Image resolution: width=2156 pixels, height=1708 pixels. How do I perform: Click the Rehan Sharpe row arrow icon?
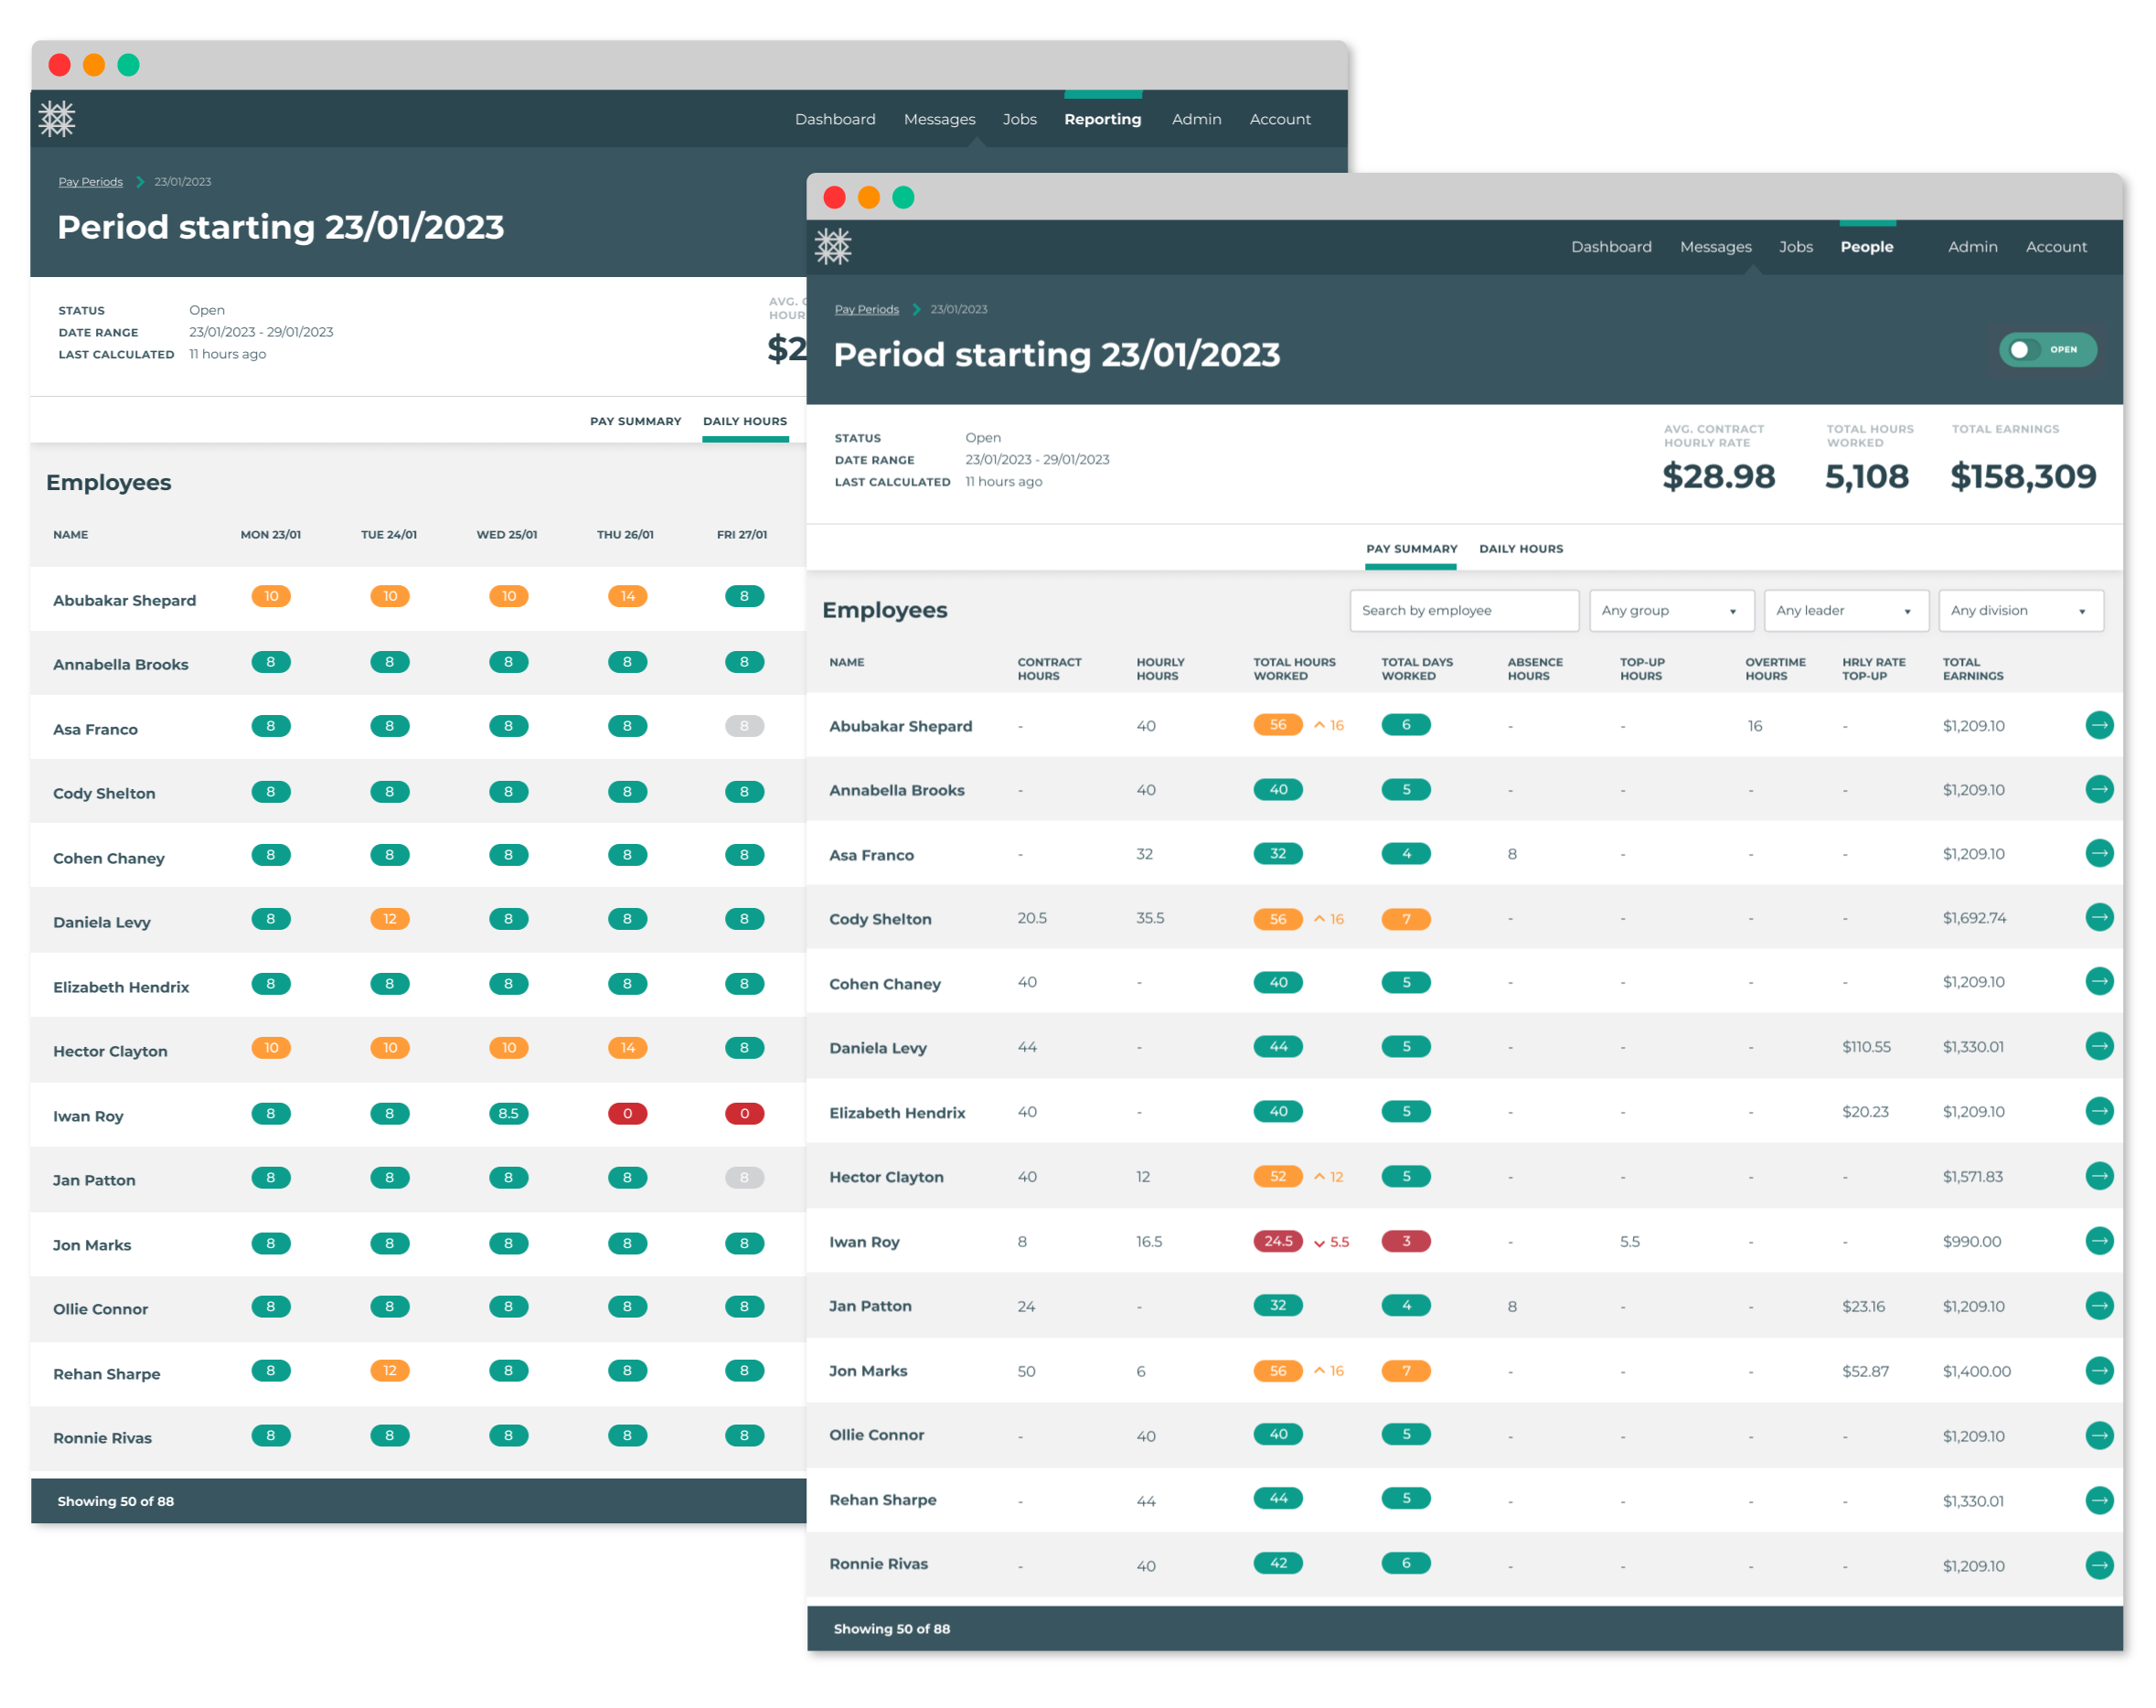[x=2098, y=1500]
